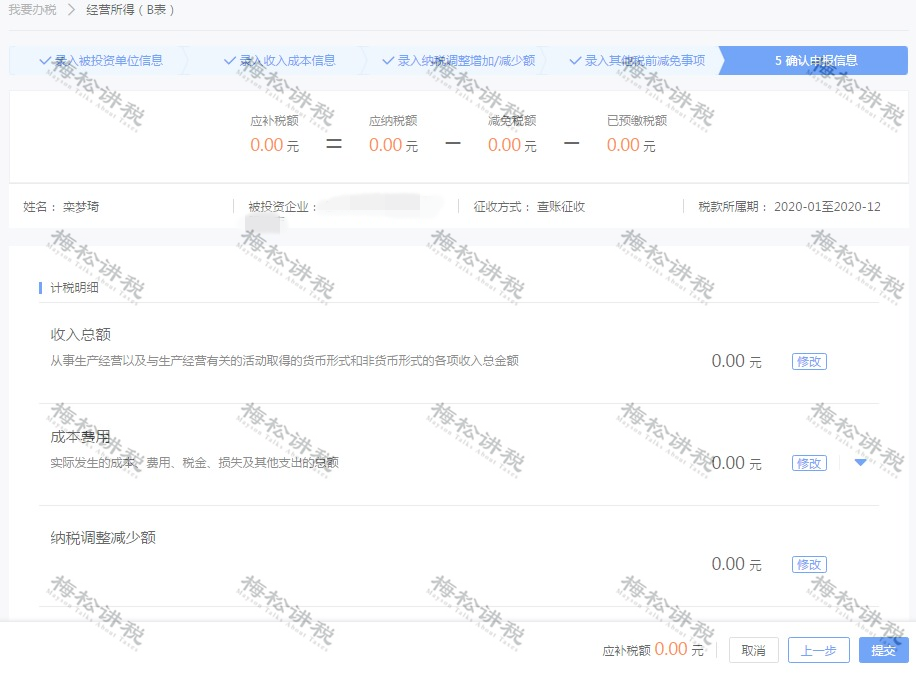
Task: Click the breadcrumb arrow after 我要办税
Action: pos(71,10)
